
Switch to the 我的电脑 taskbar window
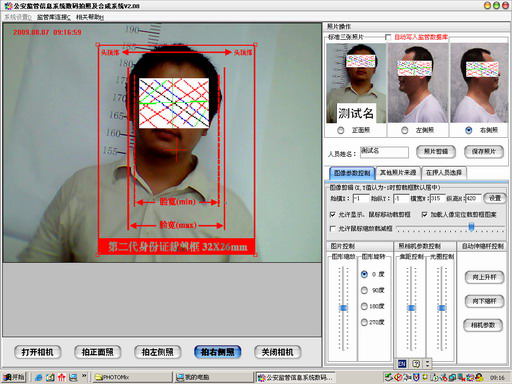[214, 377]
